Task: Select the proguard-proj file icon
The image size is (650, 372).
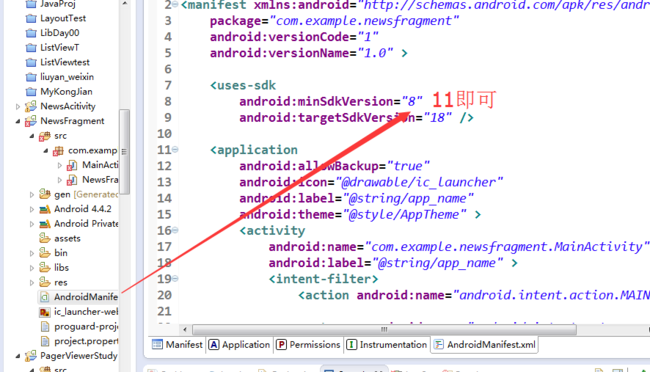Action: pyautogui.click(x=45, y=327)
